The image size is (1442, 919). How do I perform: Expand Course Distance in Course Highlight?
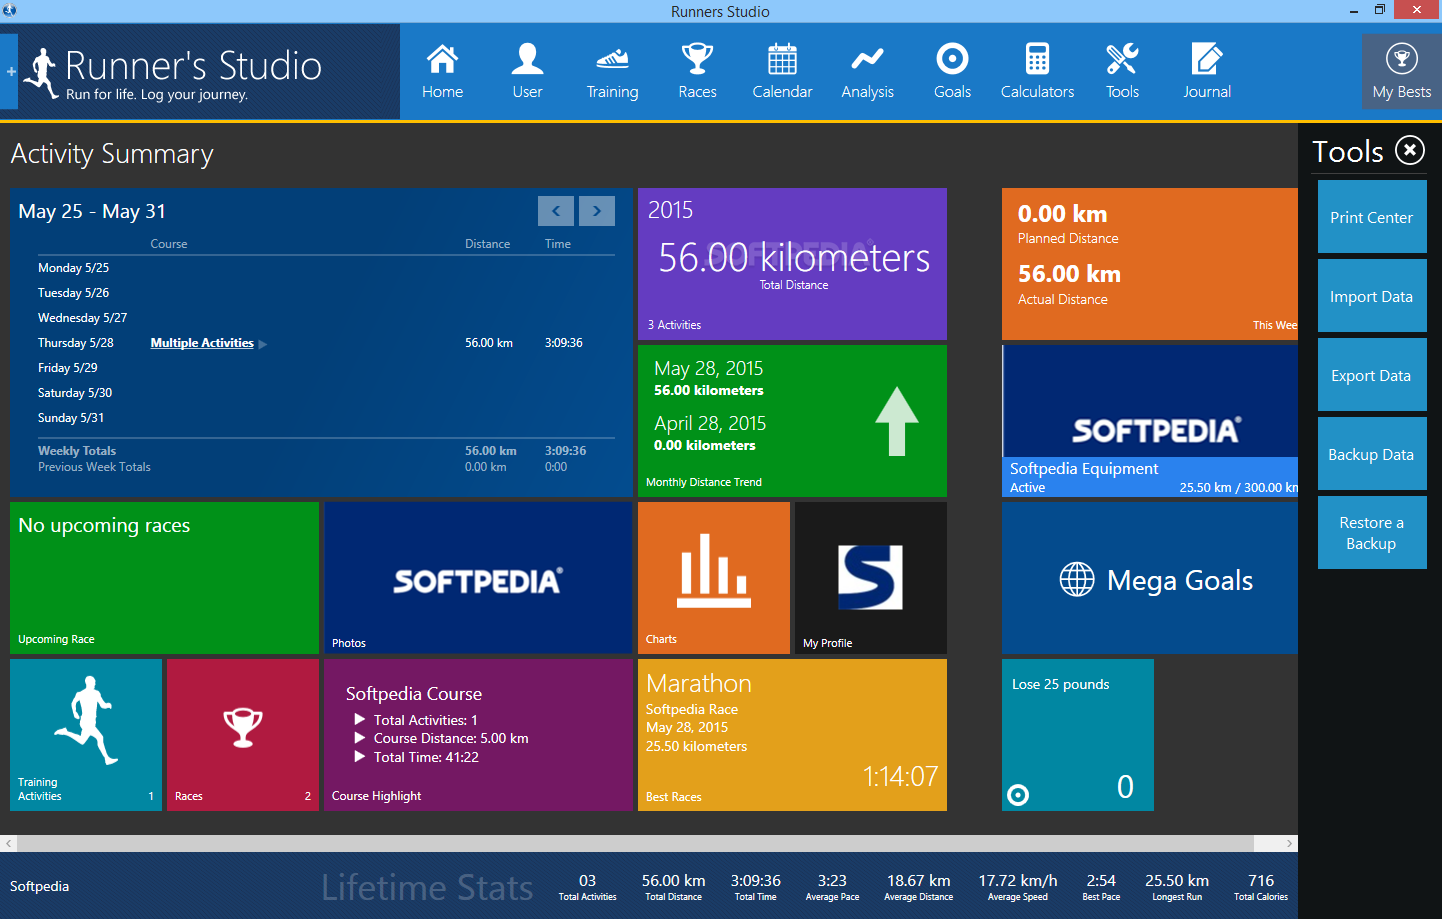360,738
